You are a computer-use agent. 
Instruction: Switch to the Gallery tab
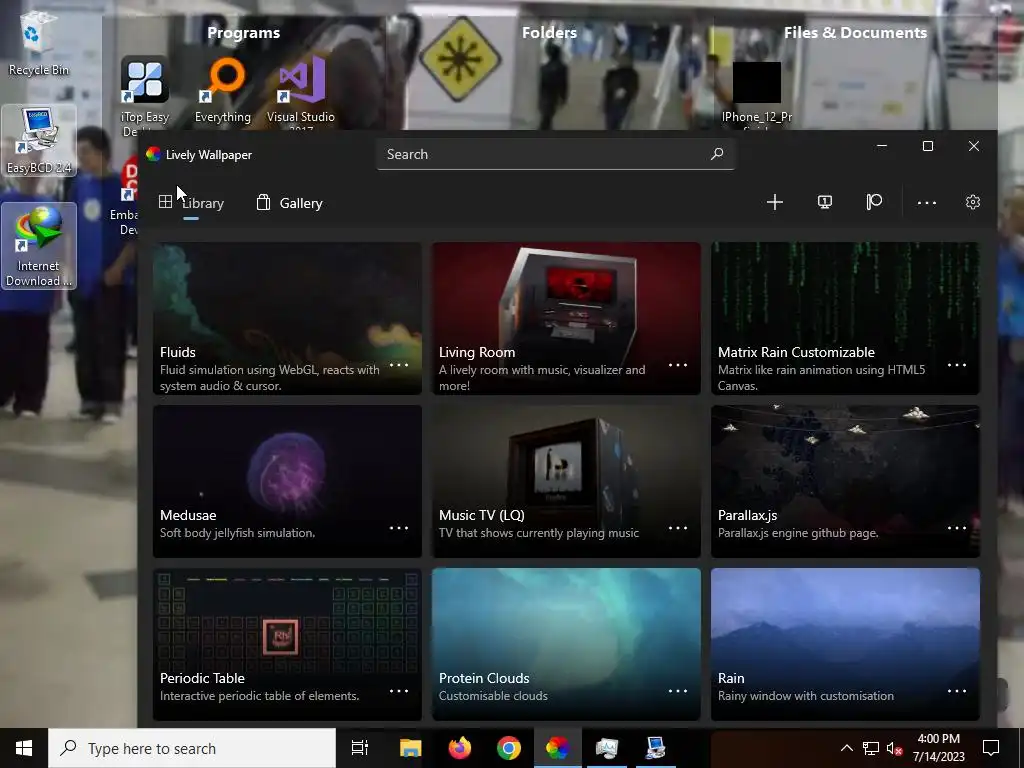(289, 203)
